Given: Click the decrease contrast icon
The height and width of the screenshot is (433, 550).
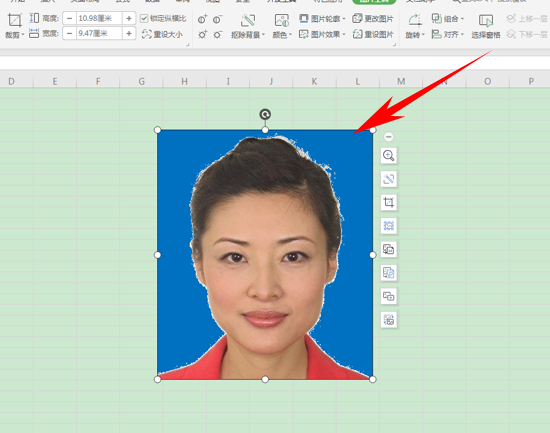Looking at the screenshot, I should tap(217, 19).
